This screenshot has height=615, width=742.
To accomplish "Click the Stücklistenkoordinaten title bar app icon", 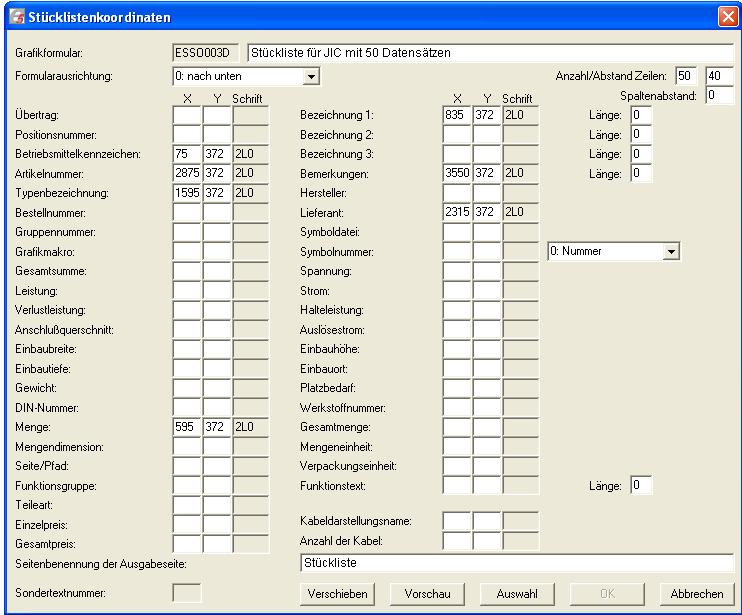I will 18,17.
